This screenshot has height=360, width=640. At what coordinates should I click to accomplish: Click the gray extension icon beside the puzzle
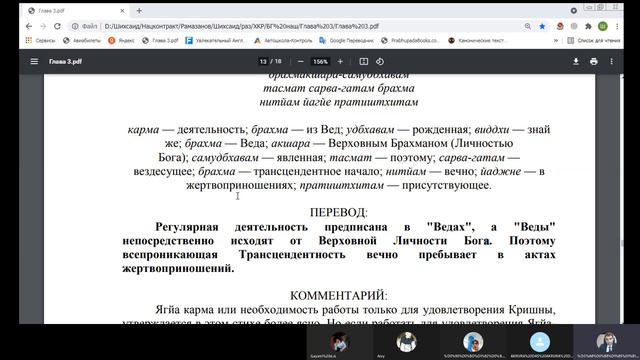[574, 26]
